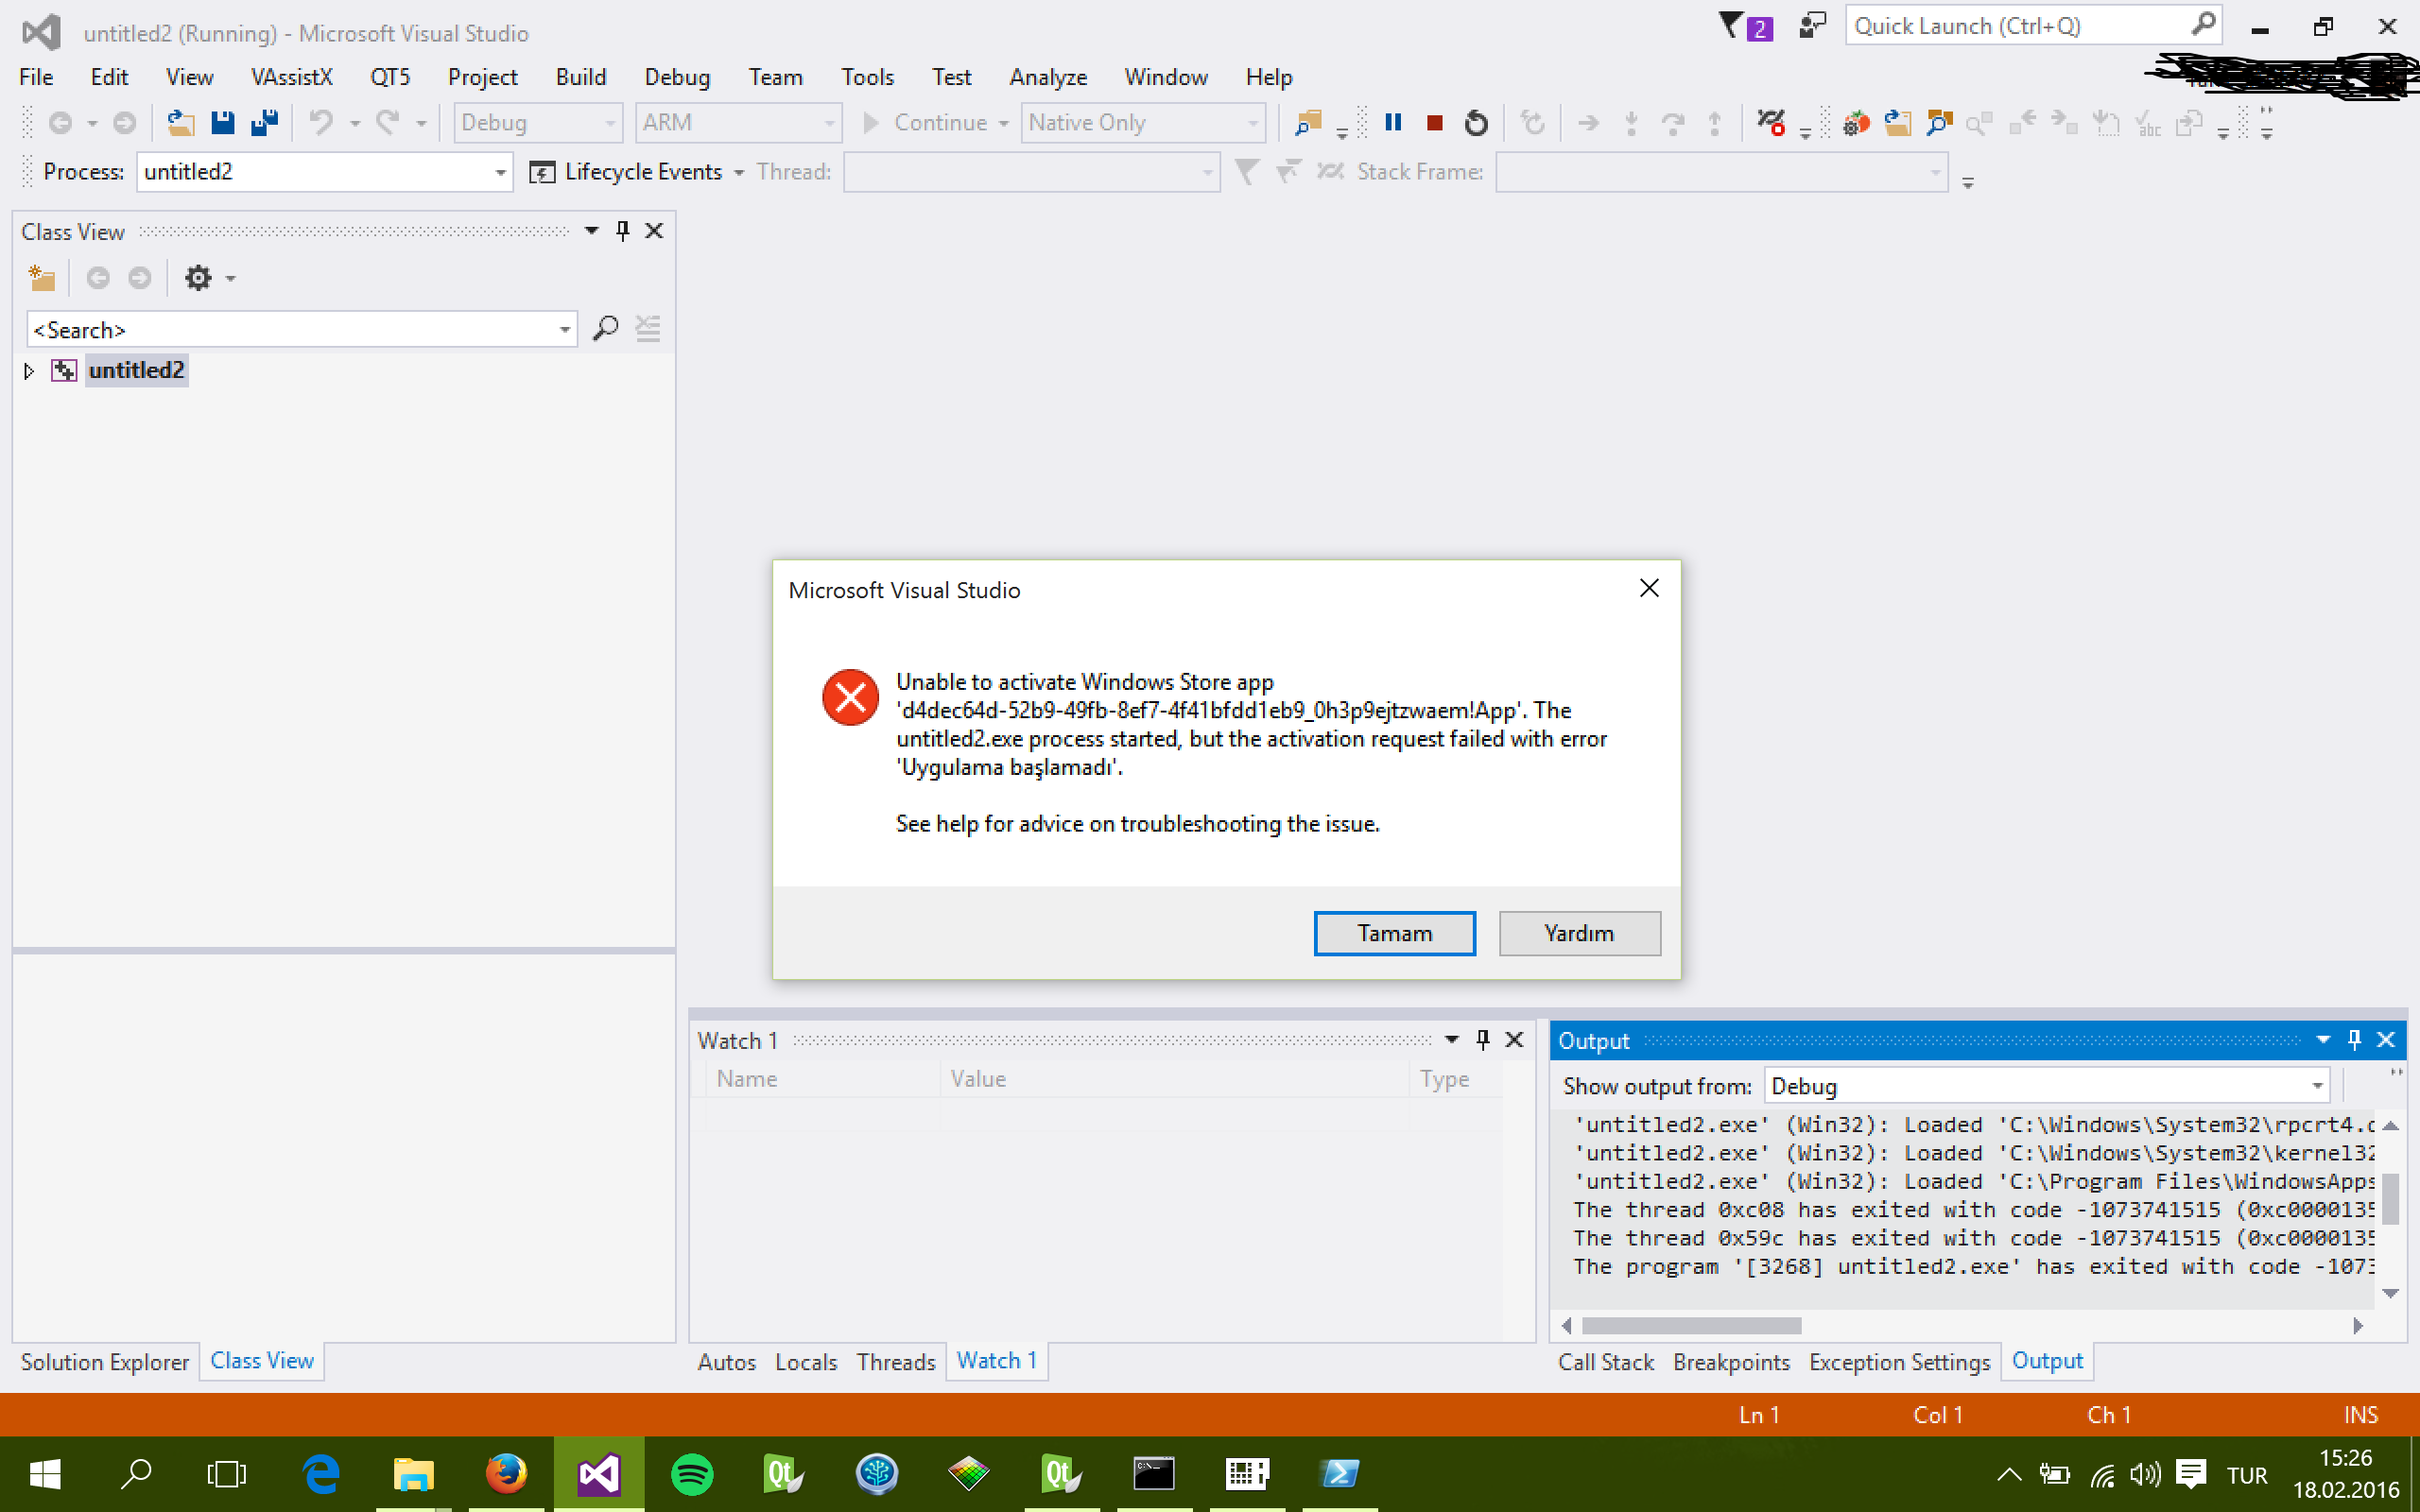The image size is (2420, 1512).
Task: Switch to the Solution Explorer tab
Action: pyautogui.click(x=105, y=1362)
